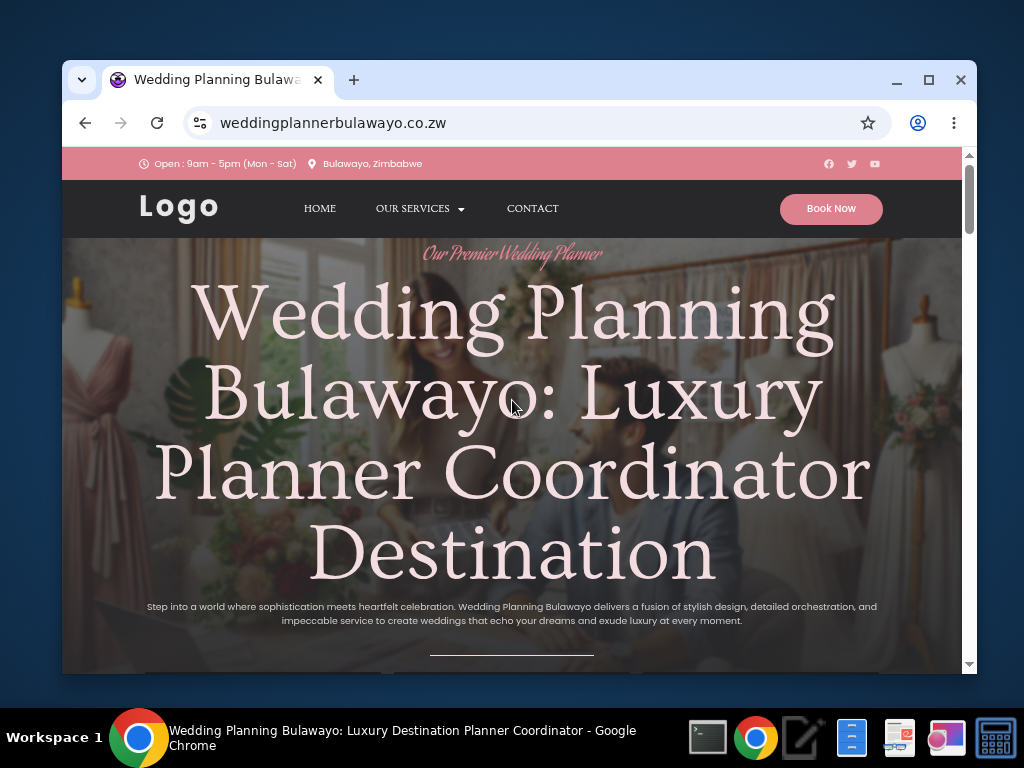Bookmark this page with the star icon
This screenshot has height=768, width=1024.
tap(867, 123)
